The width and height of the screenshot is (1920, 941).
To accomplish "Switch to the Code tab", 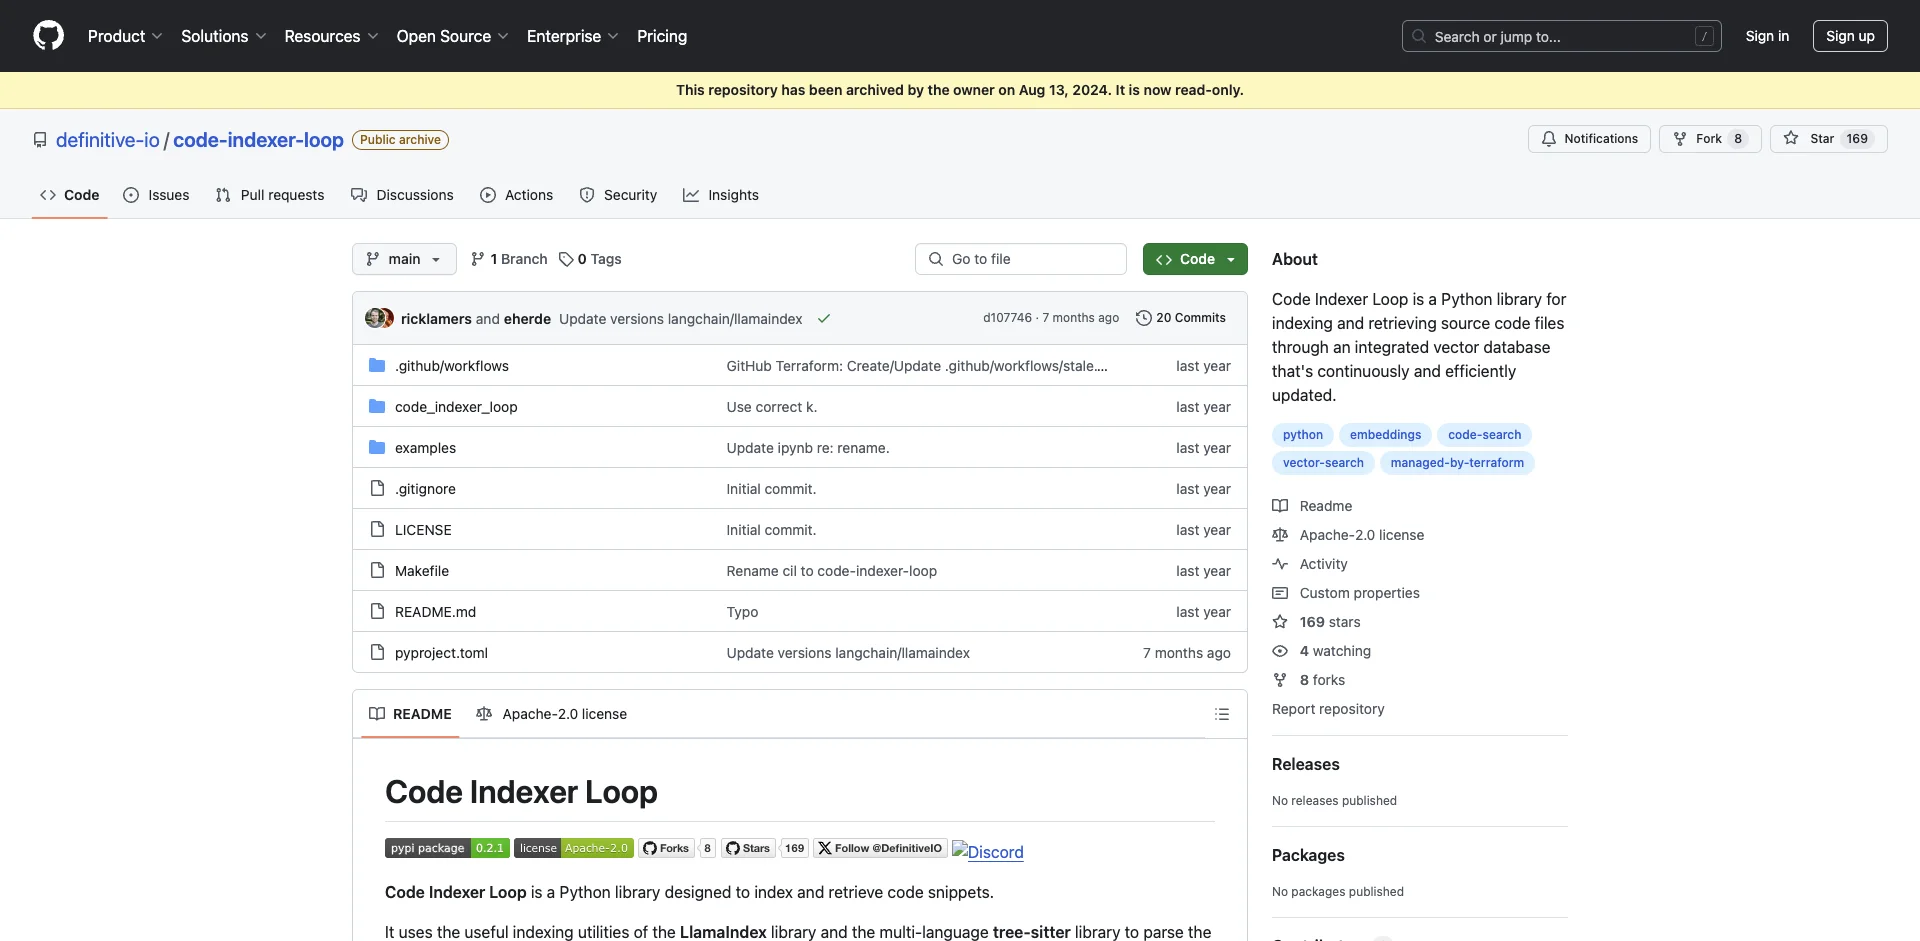I will coord(69,195).
